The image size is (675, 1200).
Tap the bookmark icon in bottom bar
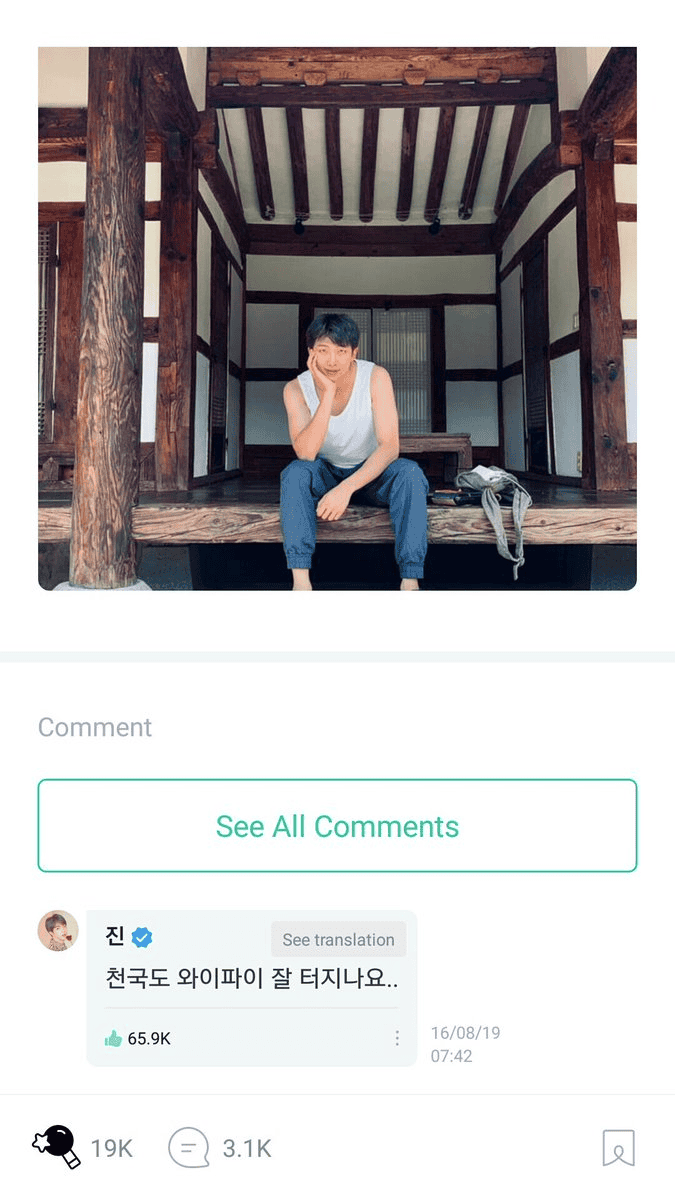[x=618, y=1148]
